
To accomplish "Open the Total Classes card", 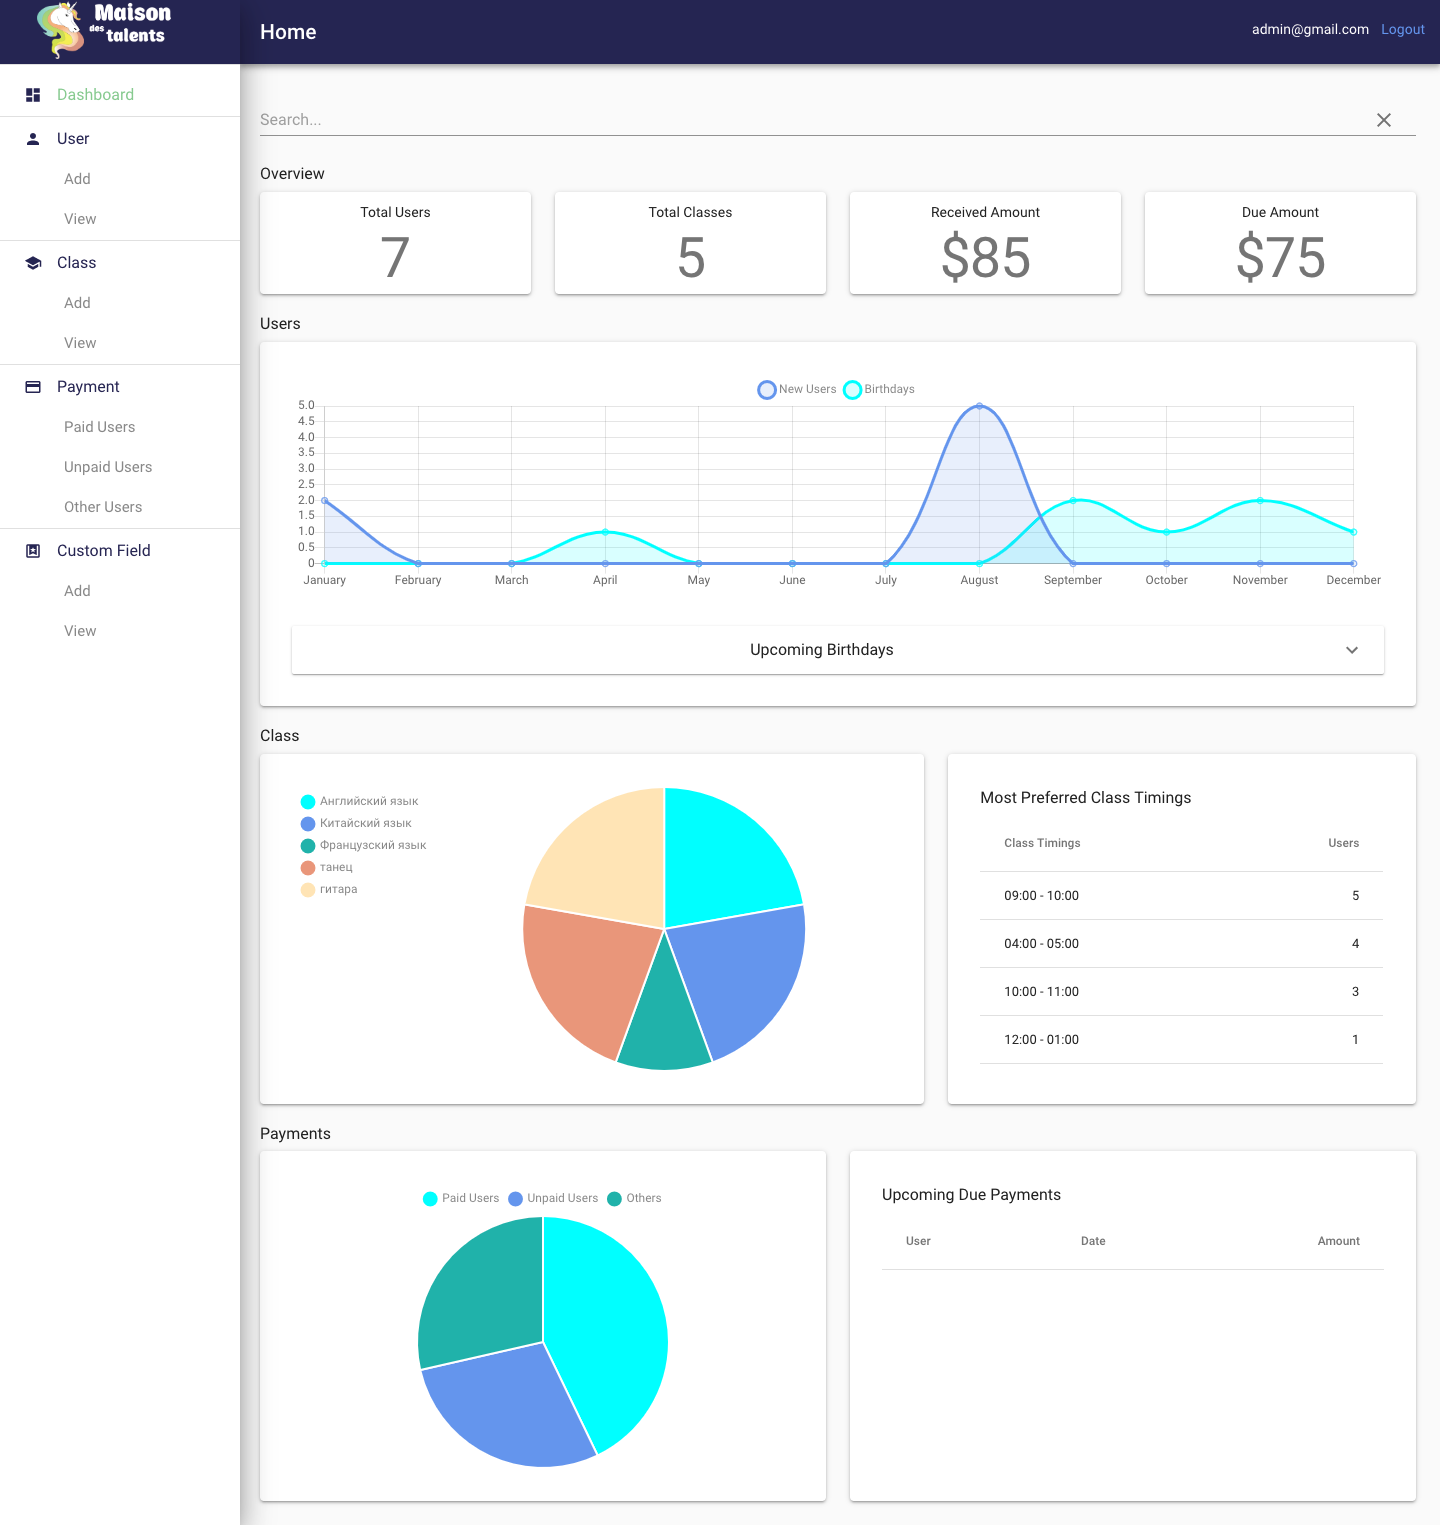I will click(x=690, y=243).
